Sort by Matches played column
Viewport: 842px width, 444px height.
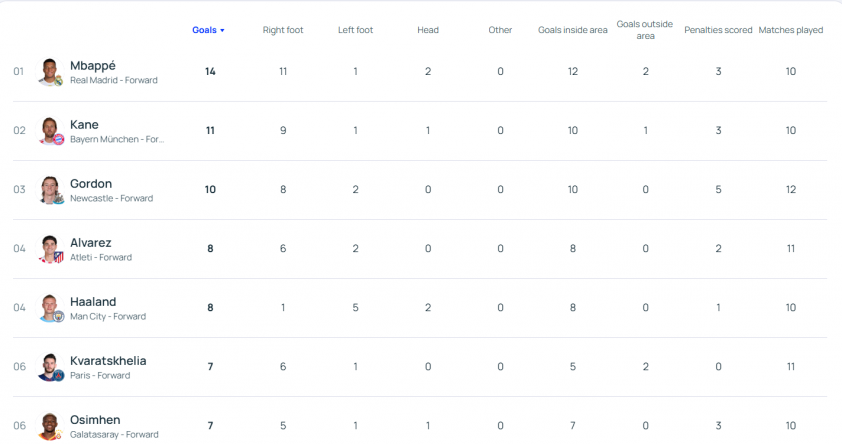pyautogui.click(x=790, y=30)
